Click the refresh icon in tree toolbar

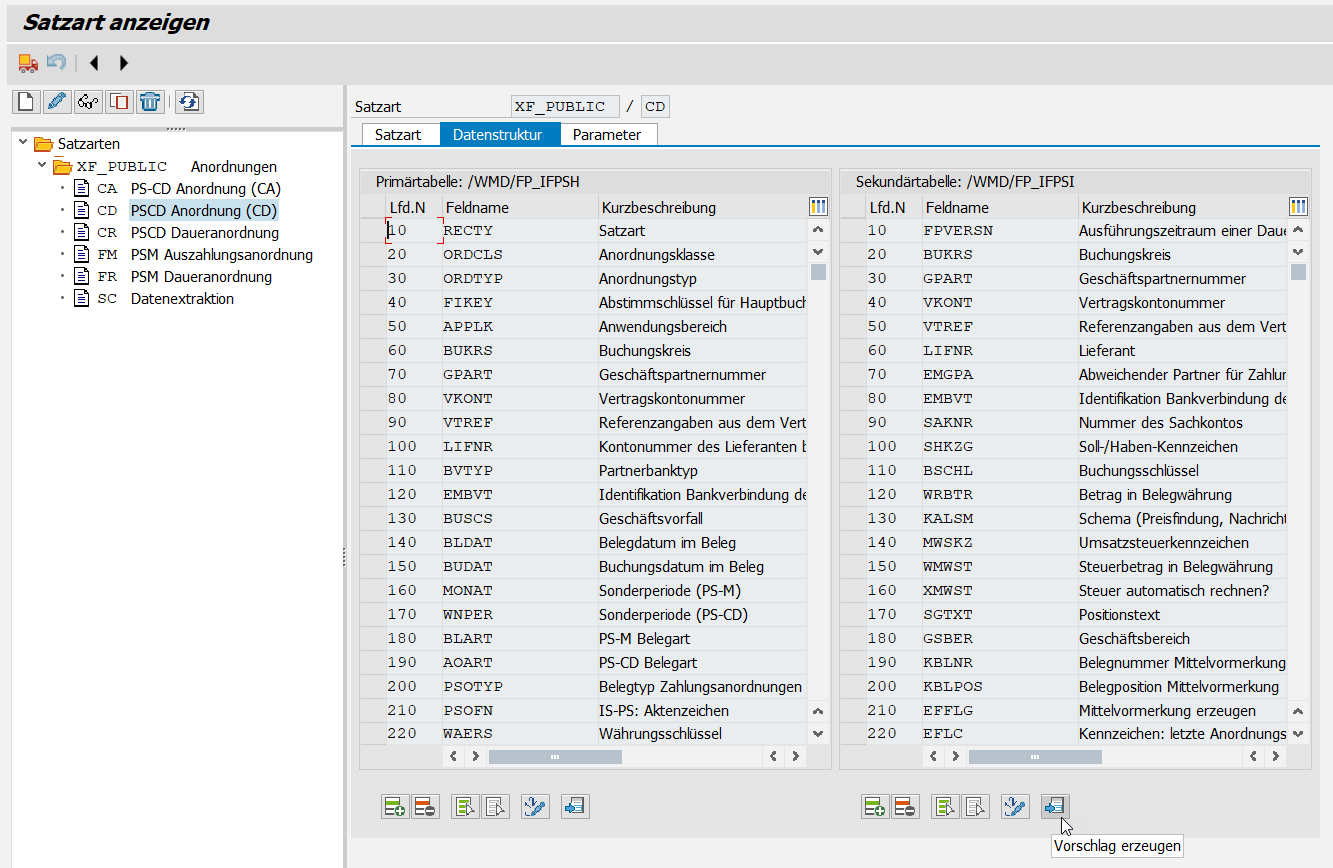(190, 101)
